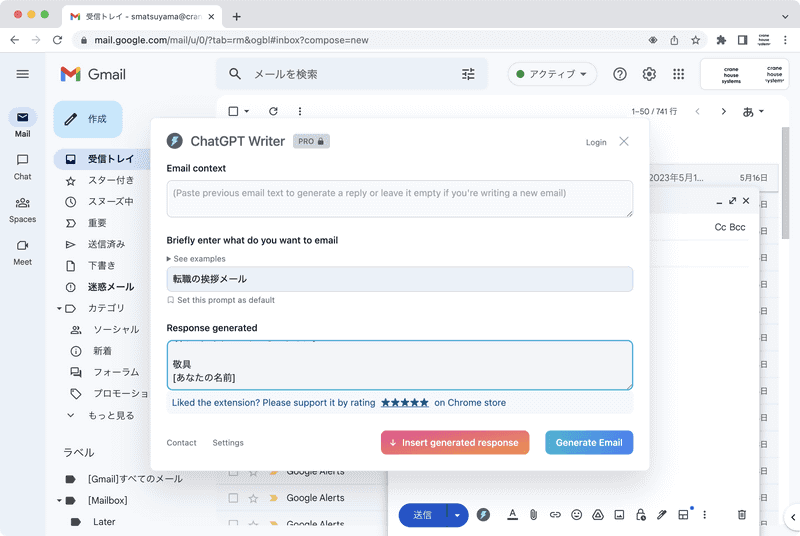Click the prompt field containing 転職の挨拶メール
Screen dimensions: 800x536
[x=399, y=279]
